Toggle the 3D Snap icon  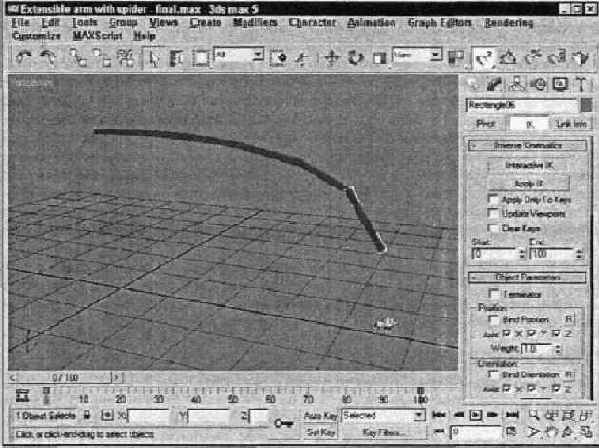click(x=484, y=58)
